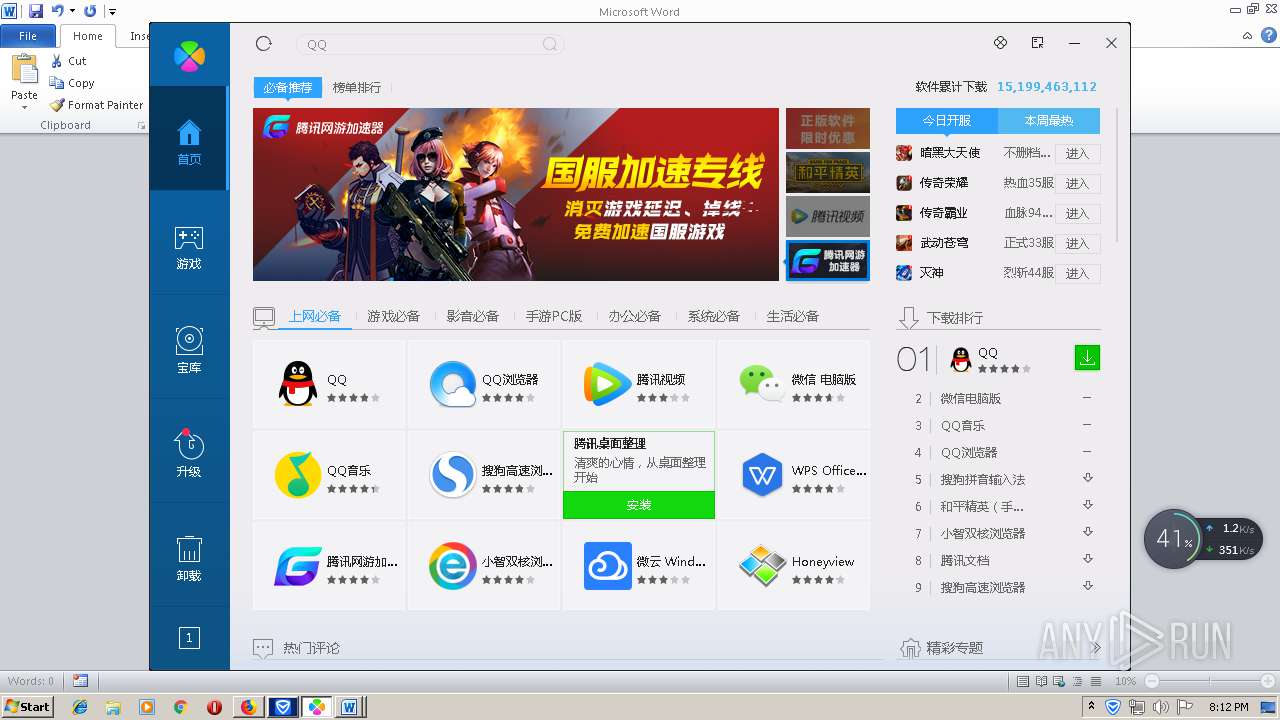Viewport: 1280px width, 720px height.
Task: Open the Windows Start button
Action: pyautogui.click(x=28, y=707)
